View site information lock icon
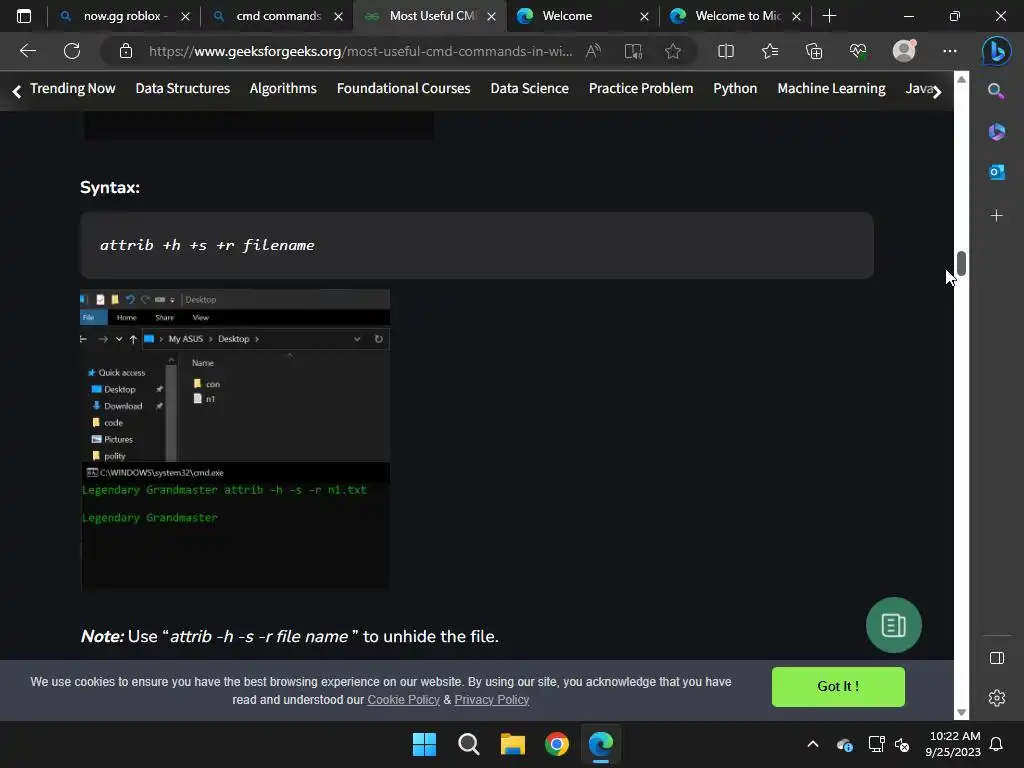 pos(126,51)
